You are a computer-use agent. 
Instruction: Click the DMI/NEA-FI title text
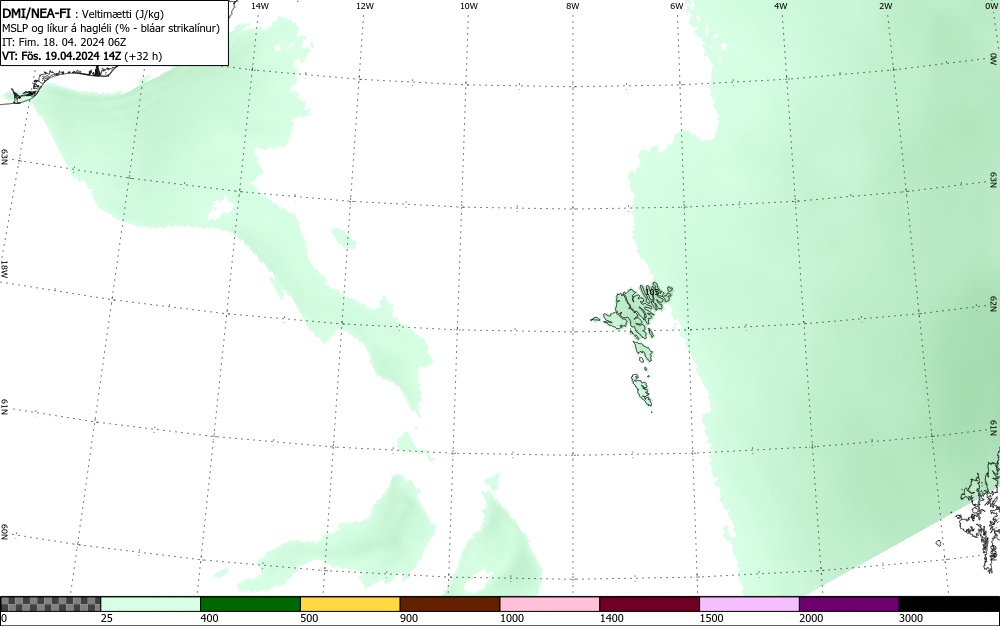36,14
